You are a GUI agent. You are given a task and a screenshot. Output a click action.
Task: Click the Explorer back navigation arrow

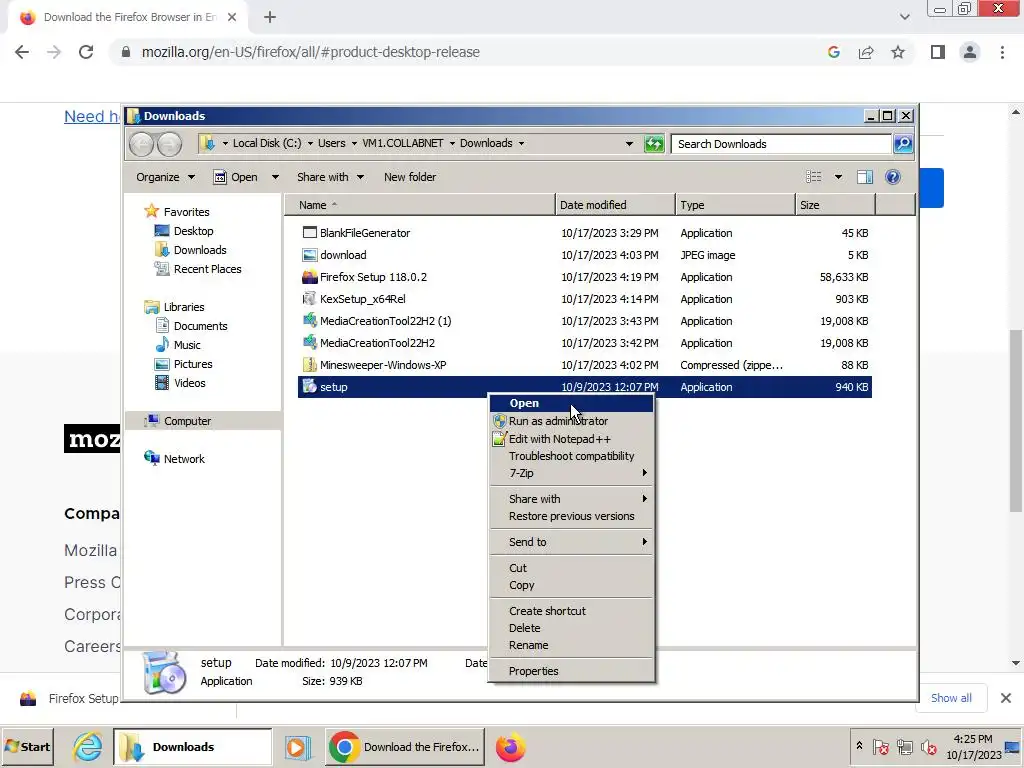(x=141, y=144)
